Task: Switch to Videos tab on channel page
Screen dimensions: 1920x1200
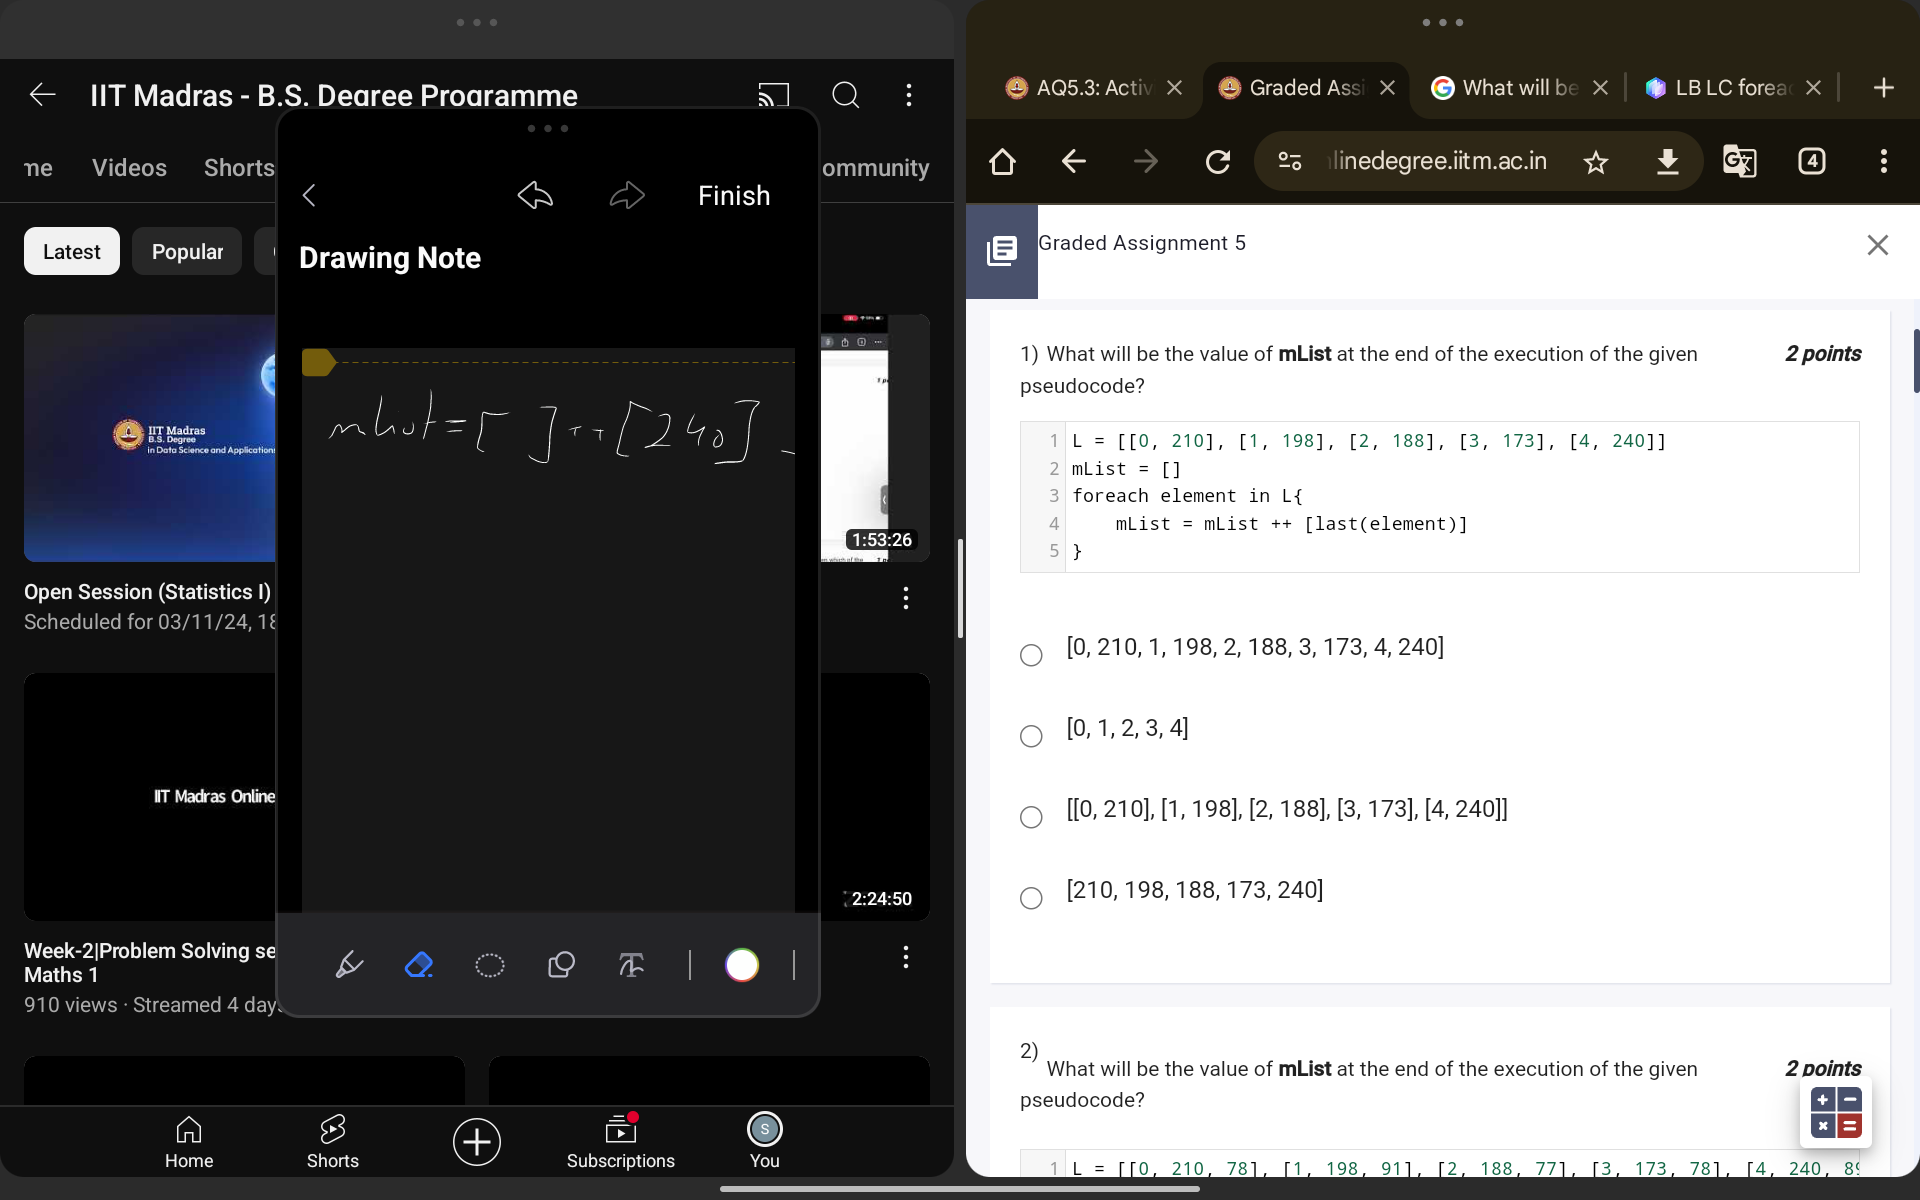Action: 129,167
